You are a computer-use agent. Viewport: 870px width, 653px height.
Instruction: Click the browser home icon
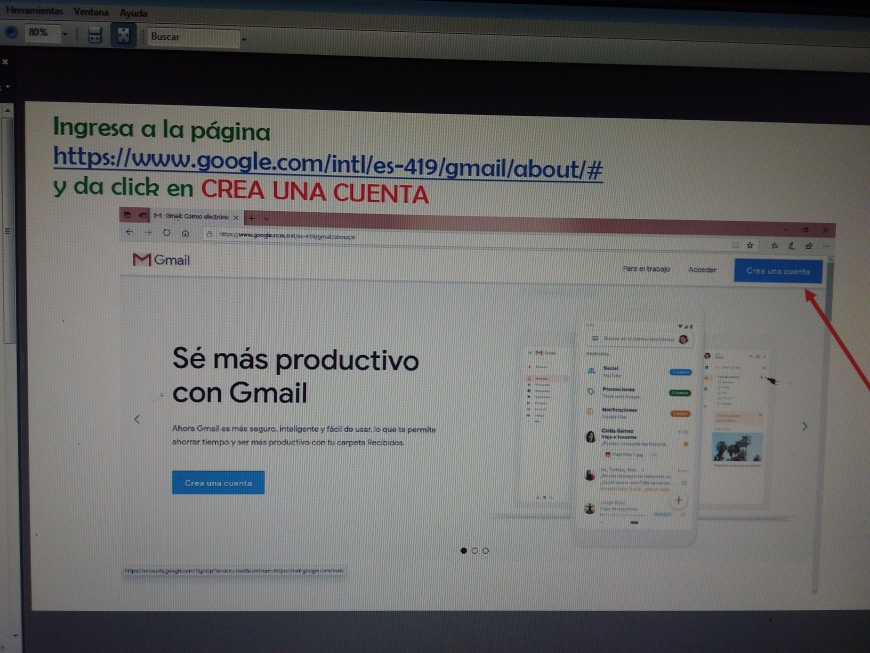coord(185,234)
